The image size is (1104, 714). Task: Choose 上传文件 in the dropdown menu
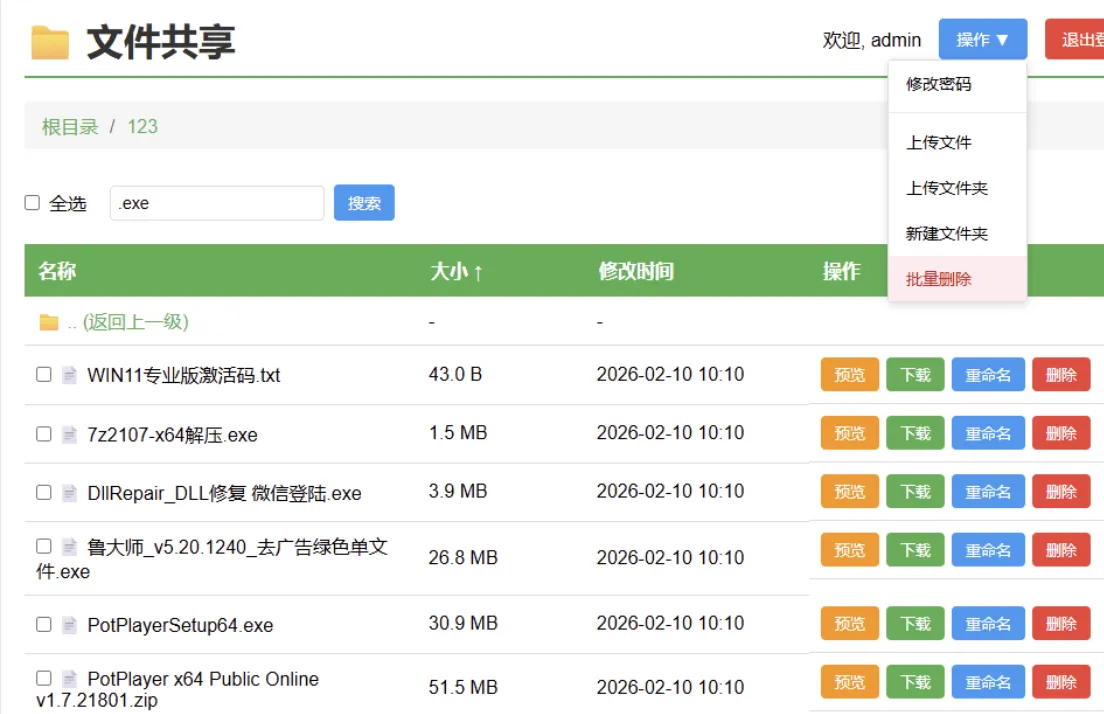coord(936,142)
